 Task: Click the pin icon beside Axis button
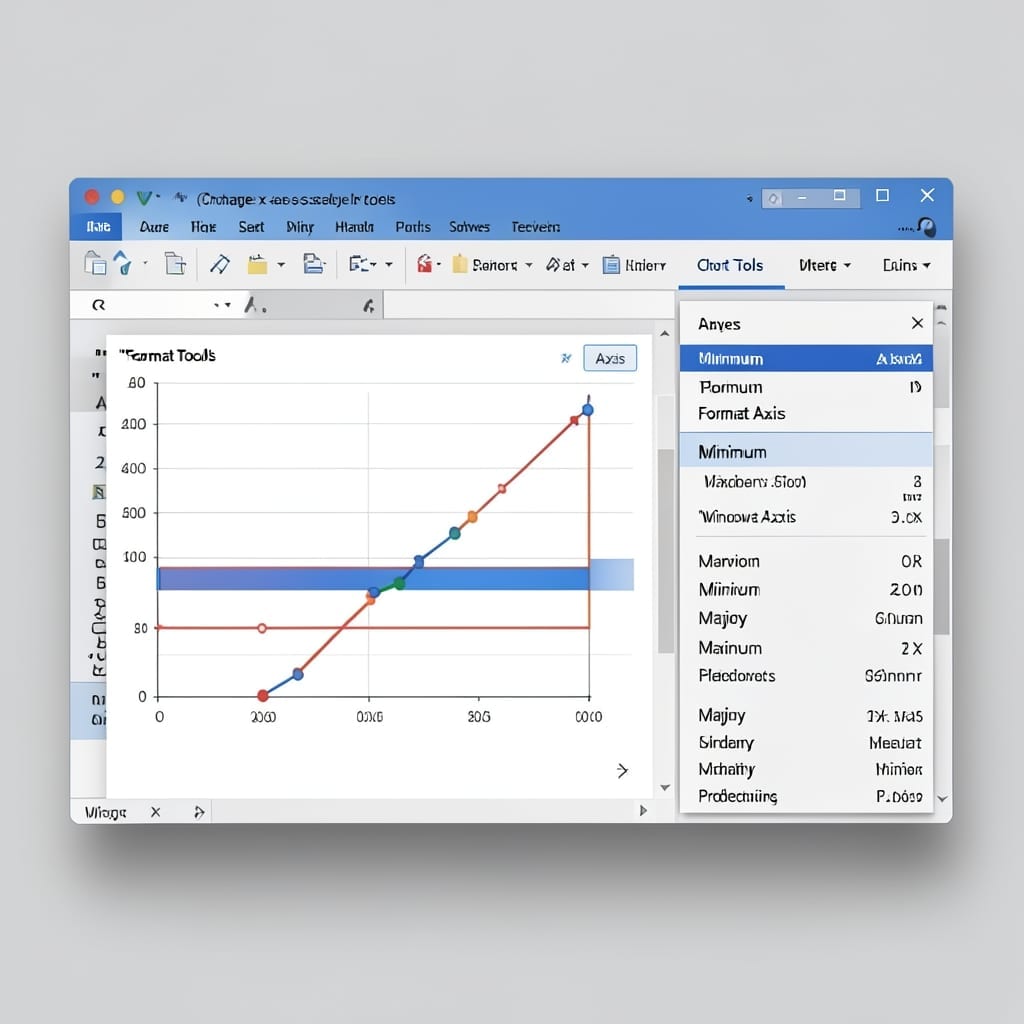[x=566, y=358]
